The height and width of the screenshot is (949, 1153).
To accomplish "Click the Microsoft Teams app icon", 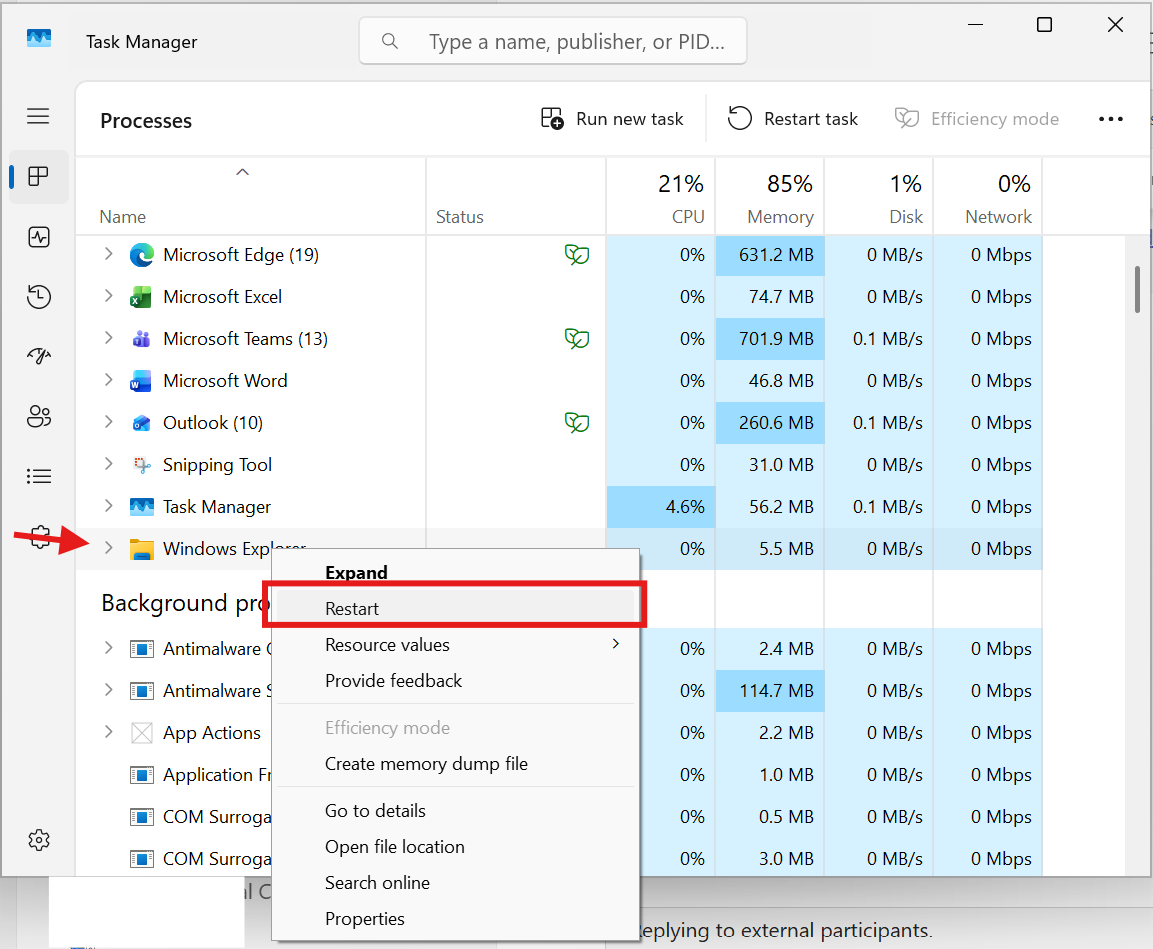I will [141, 339].
